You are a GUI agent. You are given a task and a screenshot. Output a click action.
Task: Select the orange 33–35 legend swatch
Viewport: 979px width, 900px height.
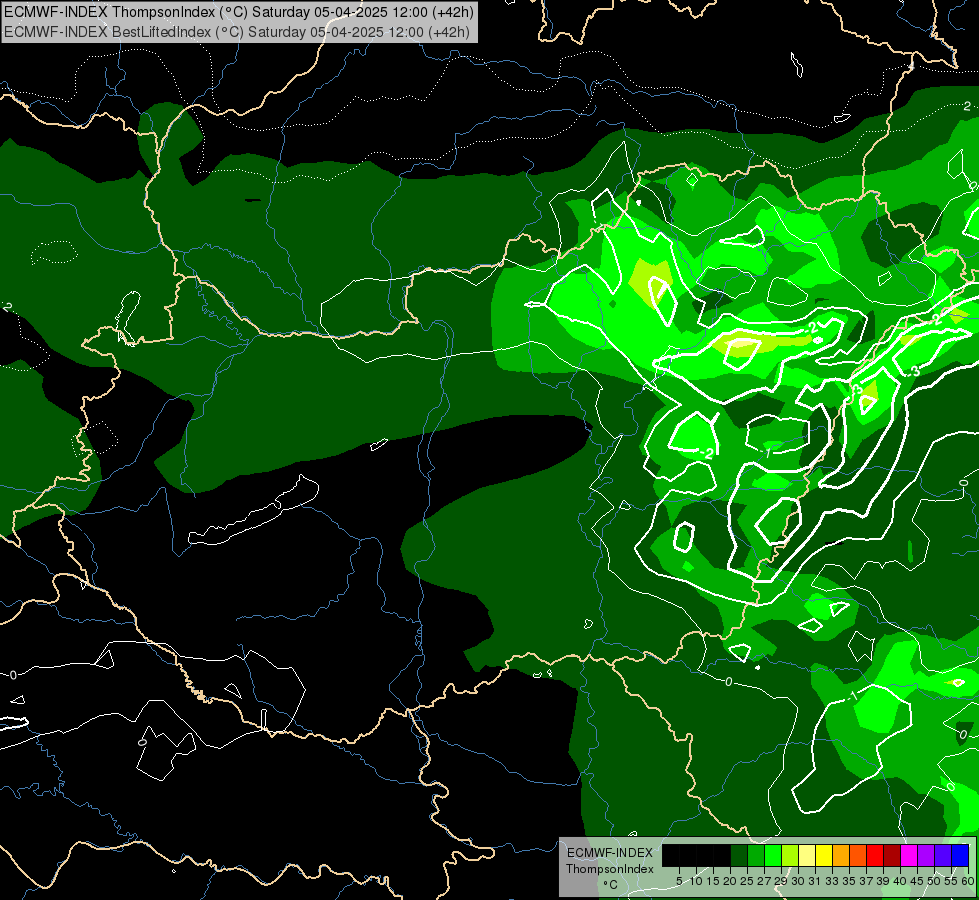point(841,855)
